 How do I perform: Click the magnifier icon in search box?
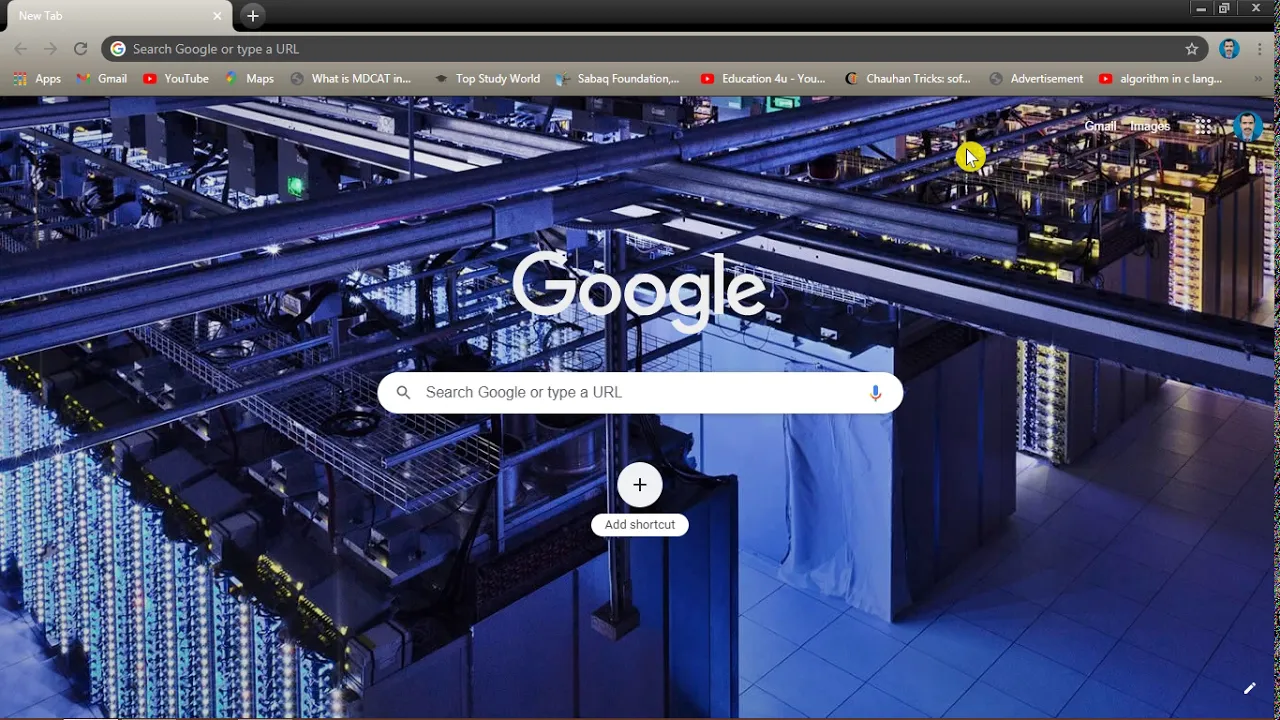pyautogui.click(x=403, y=393)
